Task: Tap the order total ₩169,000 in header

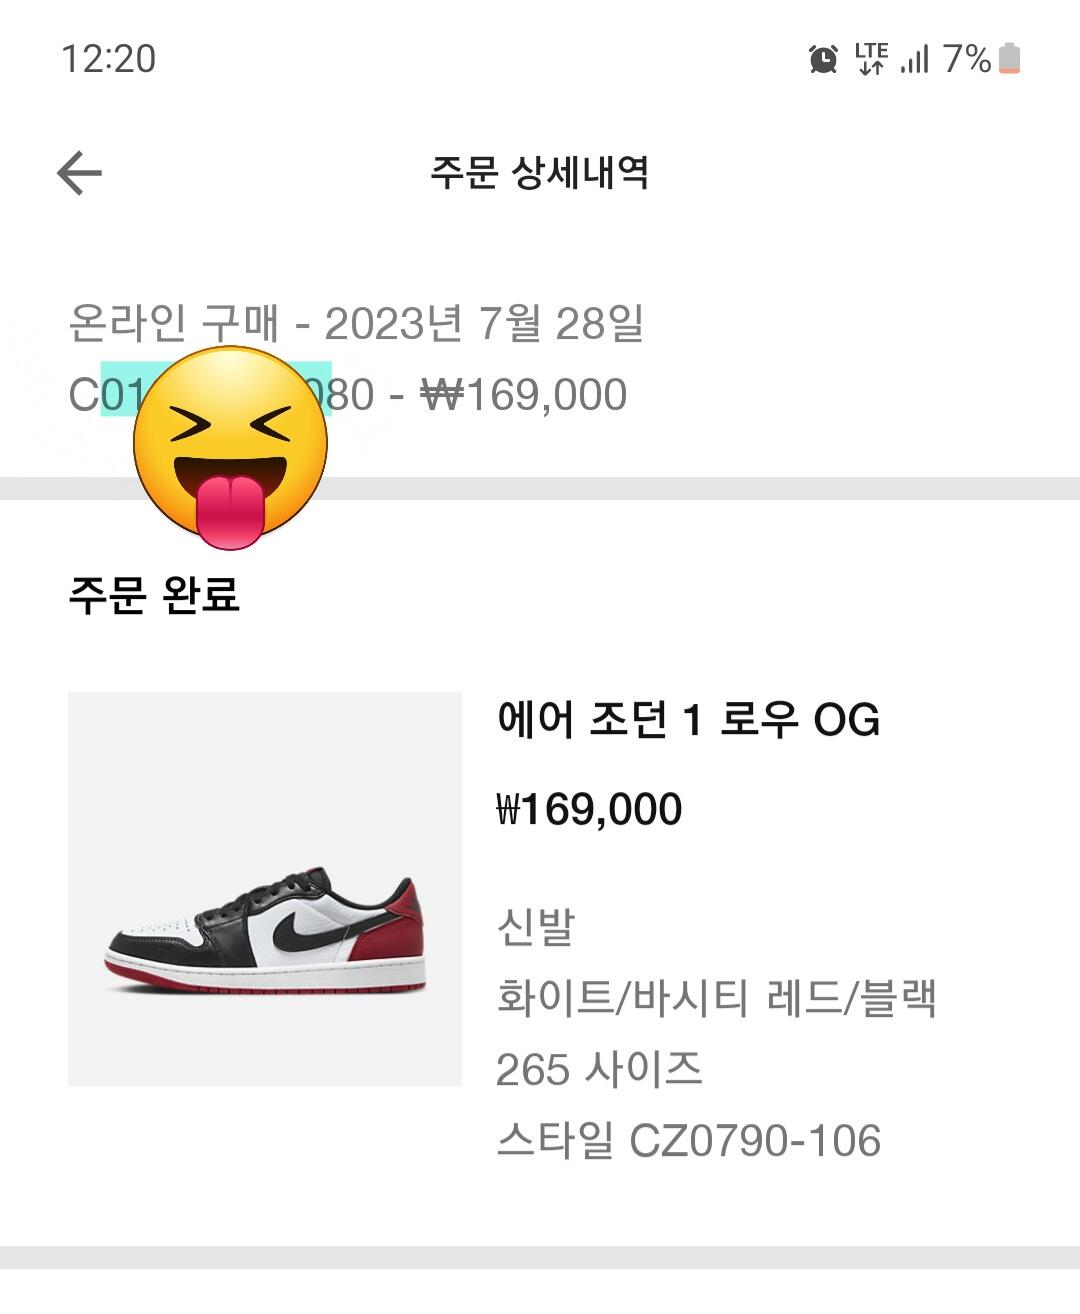Action: (x=524, y=395)
